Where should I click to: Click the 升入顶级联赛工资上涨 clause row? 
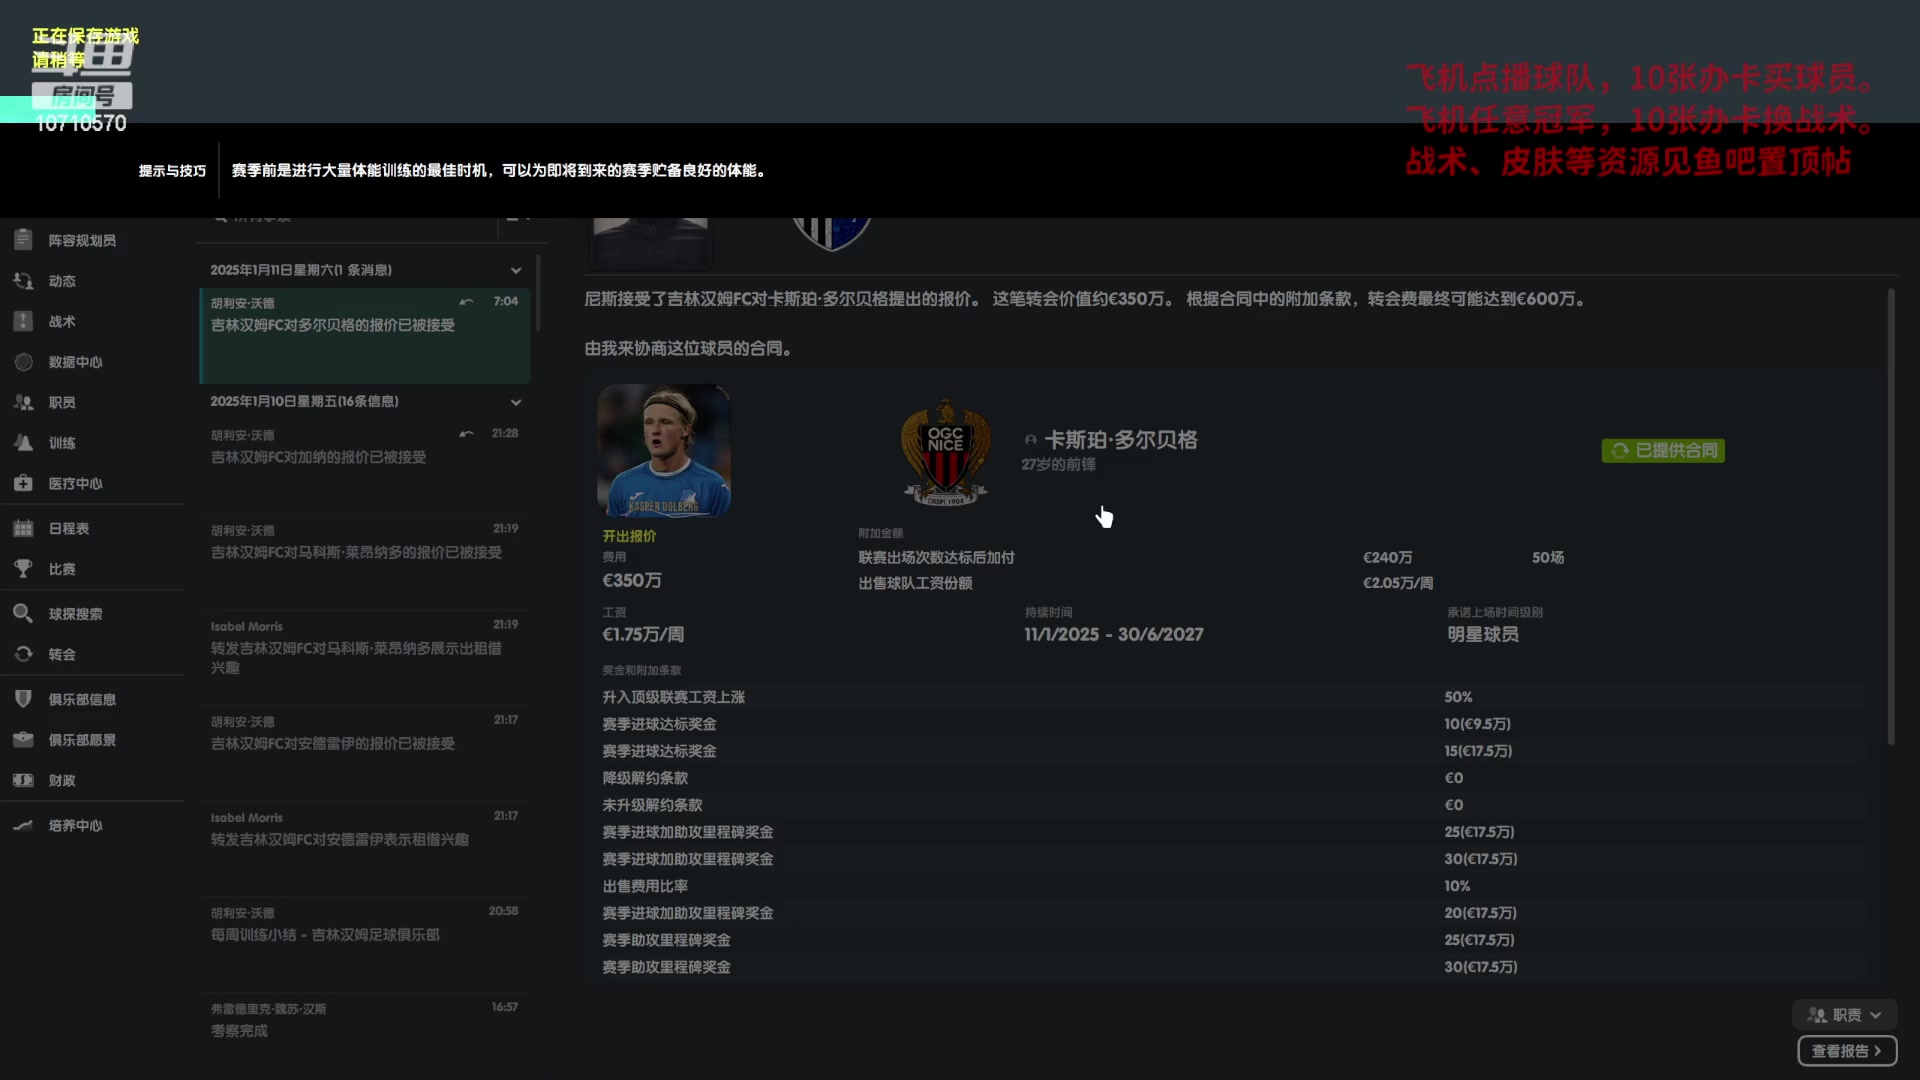[x=1232, y=697]
